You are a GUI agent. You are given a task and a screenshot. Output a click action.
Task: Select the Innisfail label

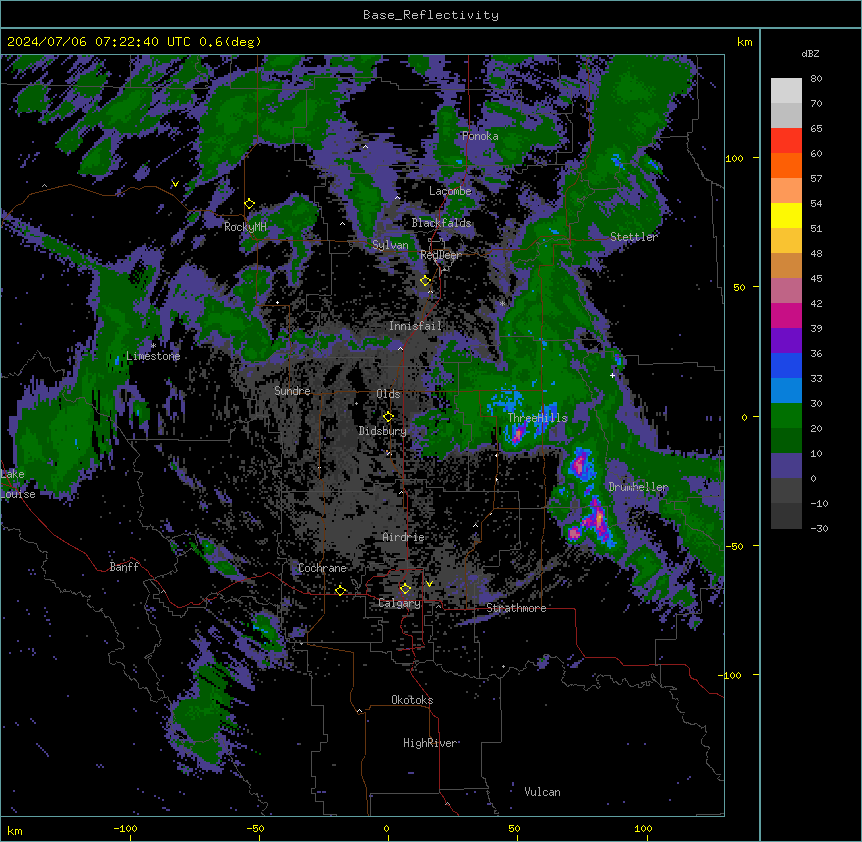416,326
